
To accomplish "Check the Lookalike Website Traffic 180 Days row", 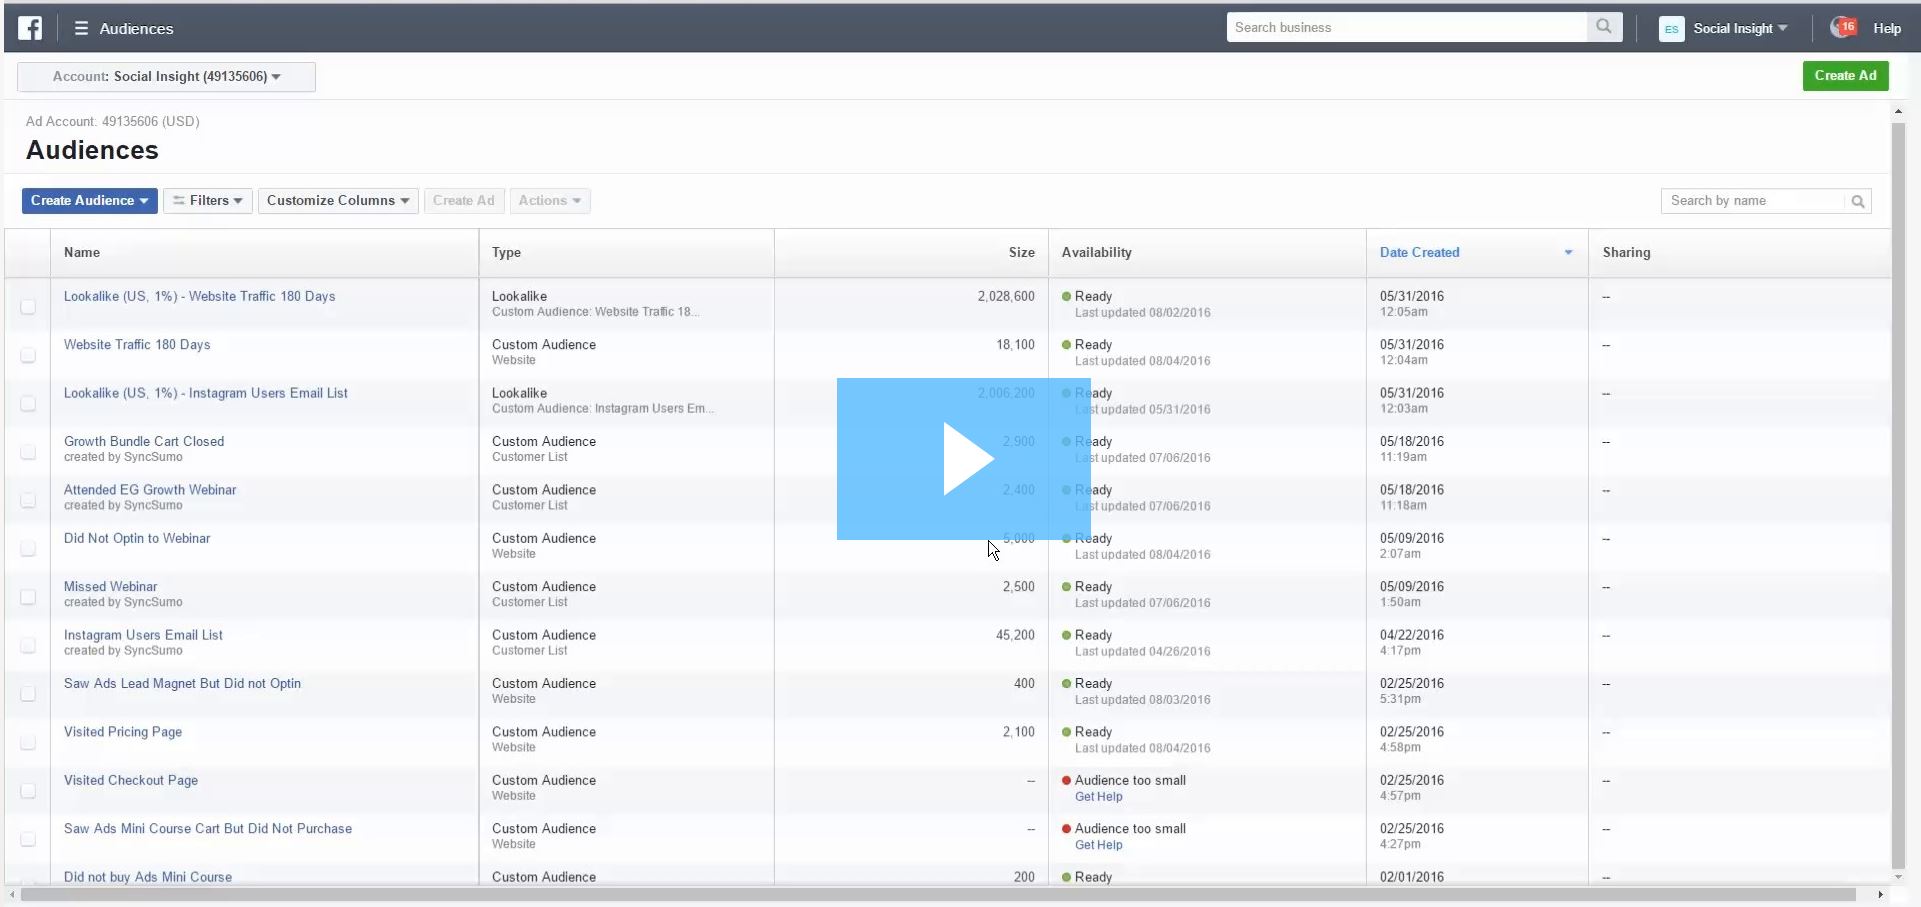I will point(28,307).
